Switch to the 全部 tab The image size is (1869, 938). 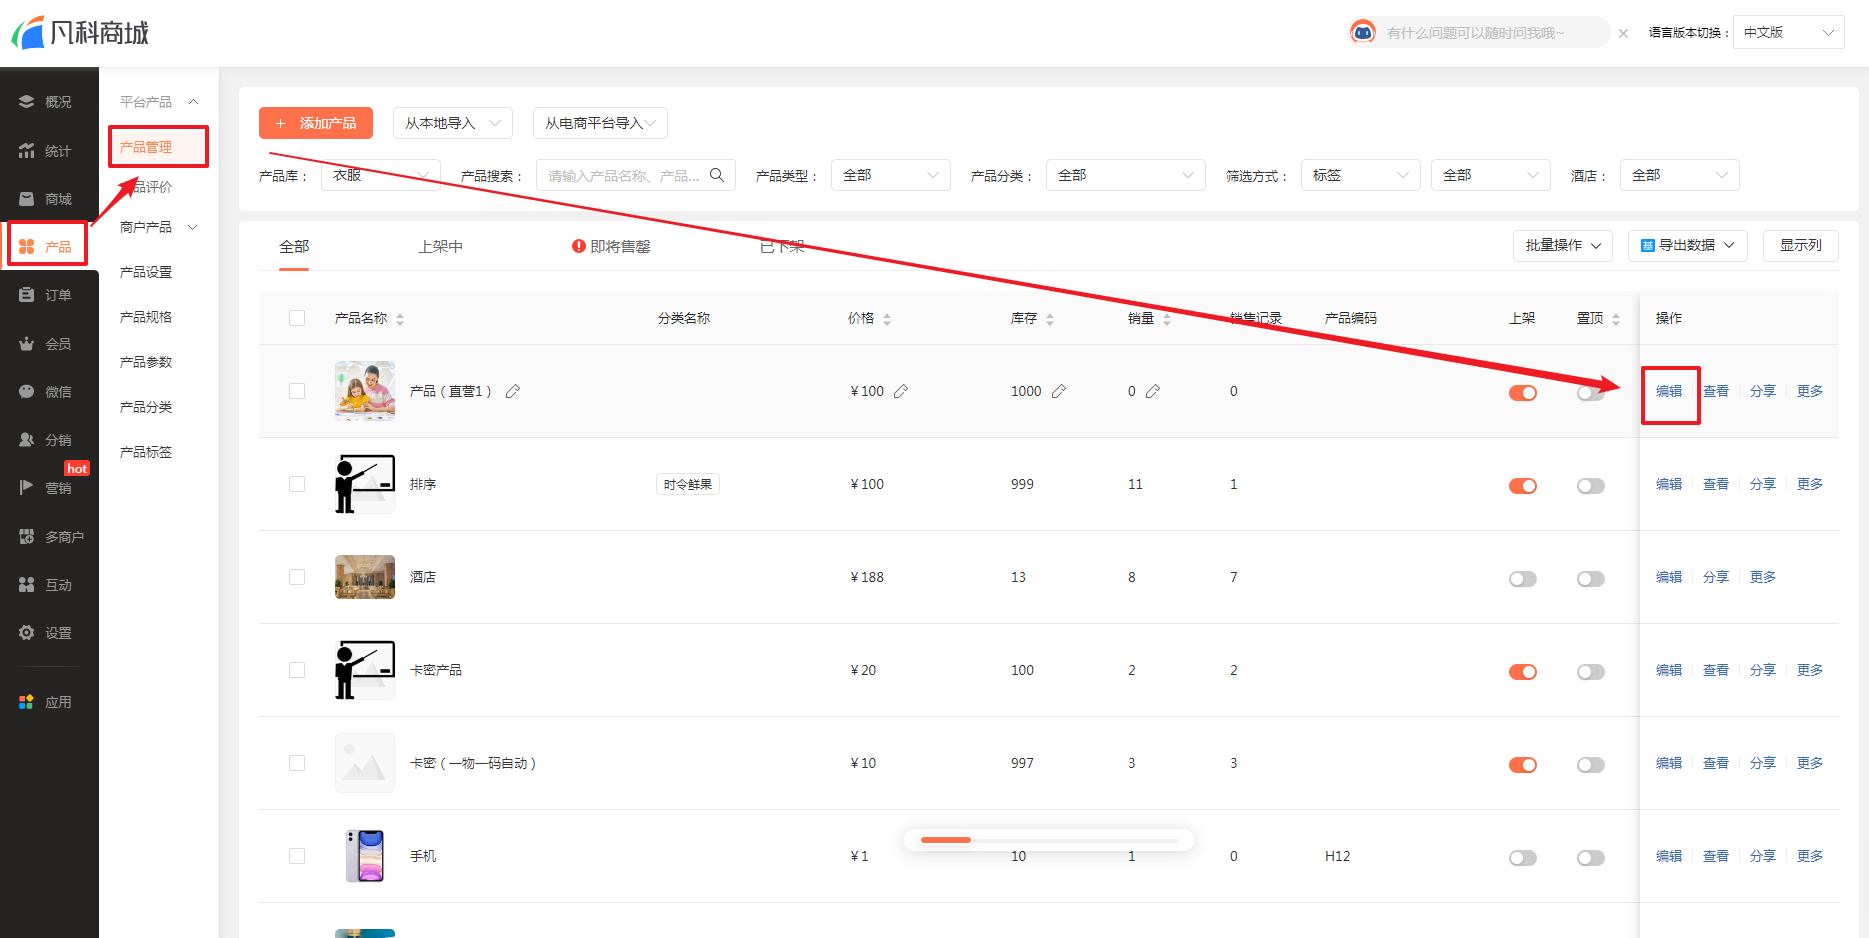pos(294,246)
